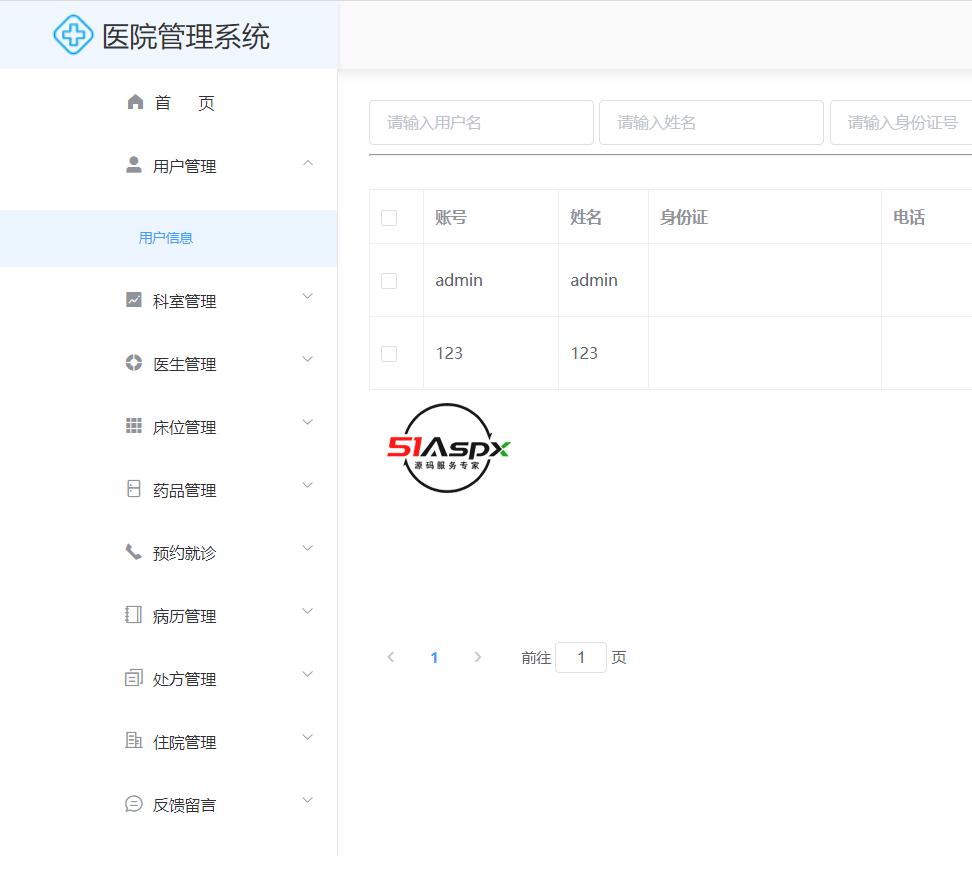Viewport: 972px width, 895px height.
Task: Click the circular icon beside 医生管理
Action: click(134, 363)
